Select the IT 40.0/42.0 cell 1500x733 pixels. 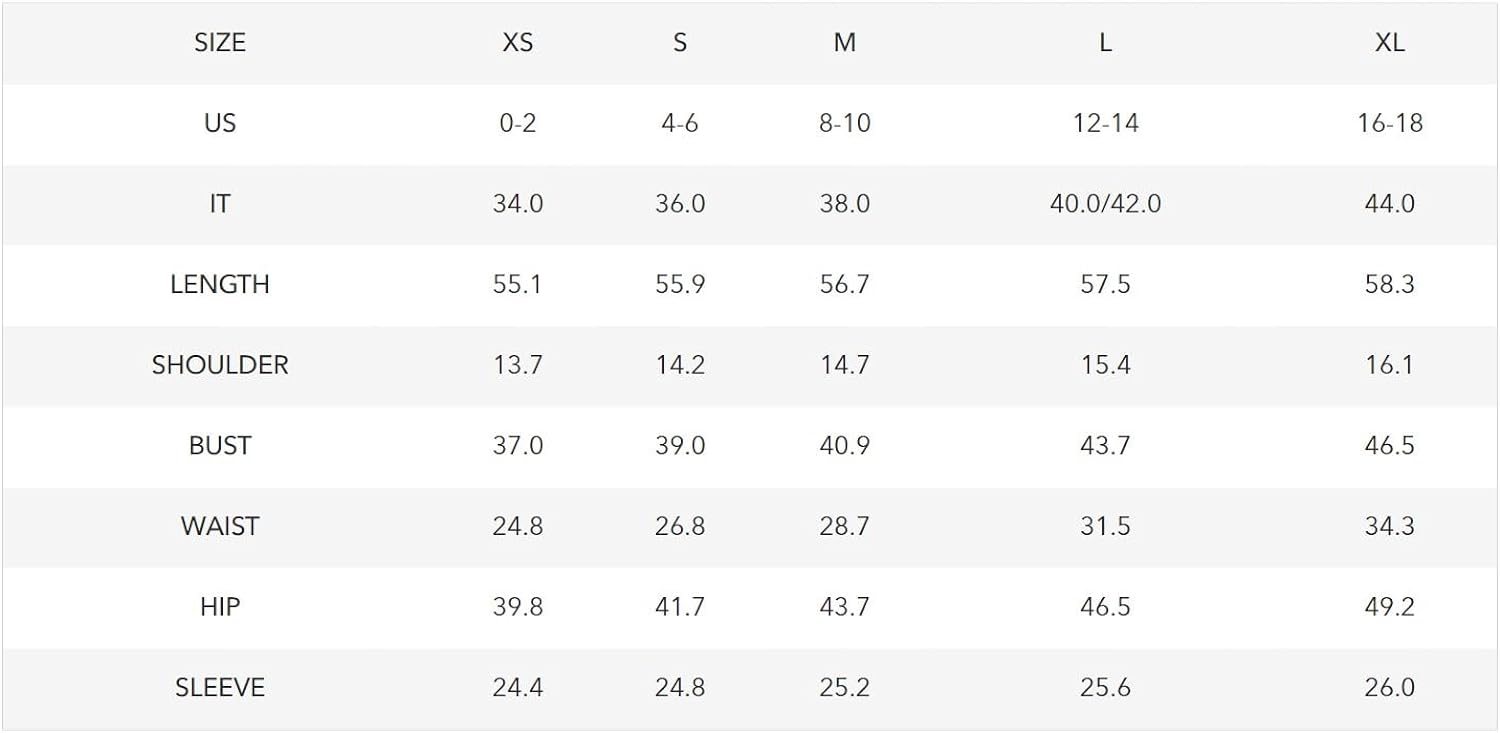(x=1105, y=204)
